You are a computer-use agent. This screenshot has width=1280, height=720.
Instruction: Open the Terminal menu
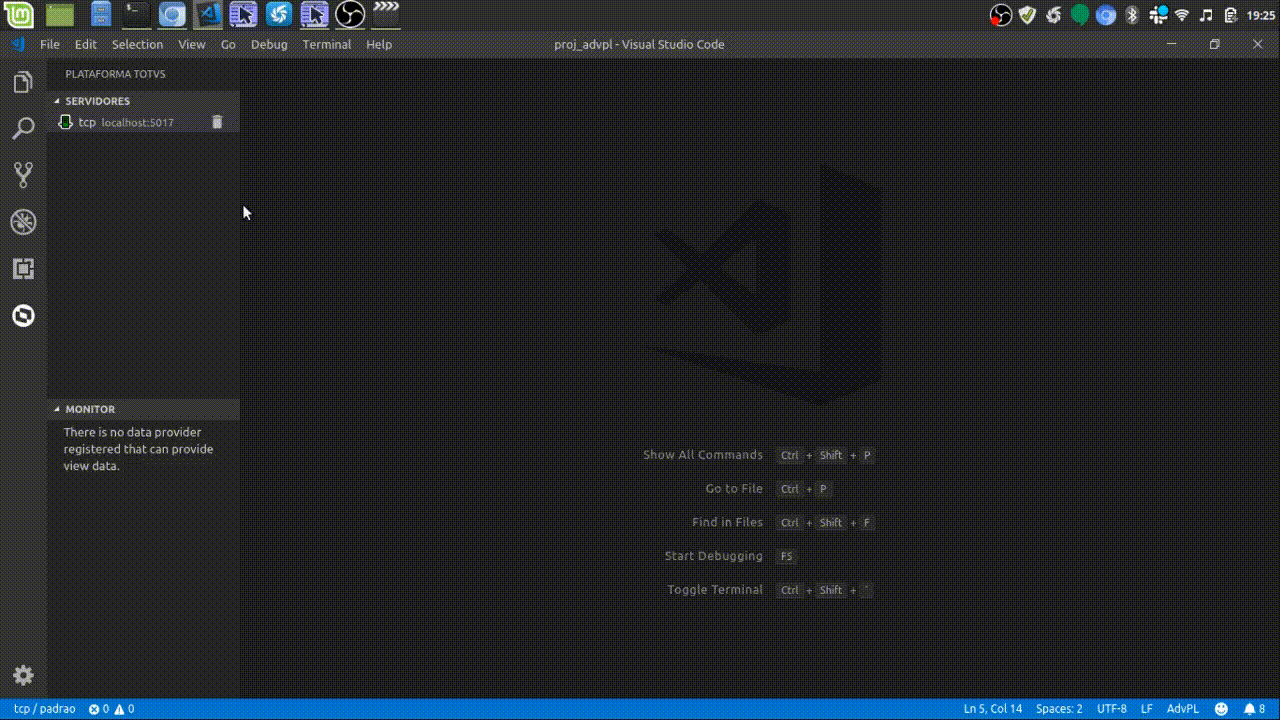(327, 44)
